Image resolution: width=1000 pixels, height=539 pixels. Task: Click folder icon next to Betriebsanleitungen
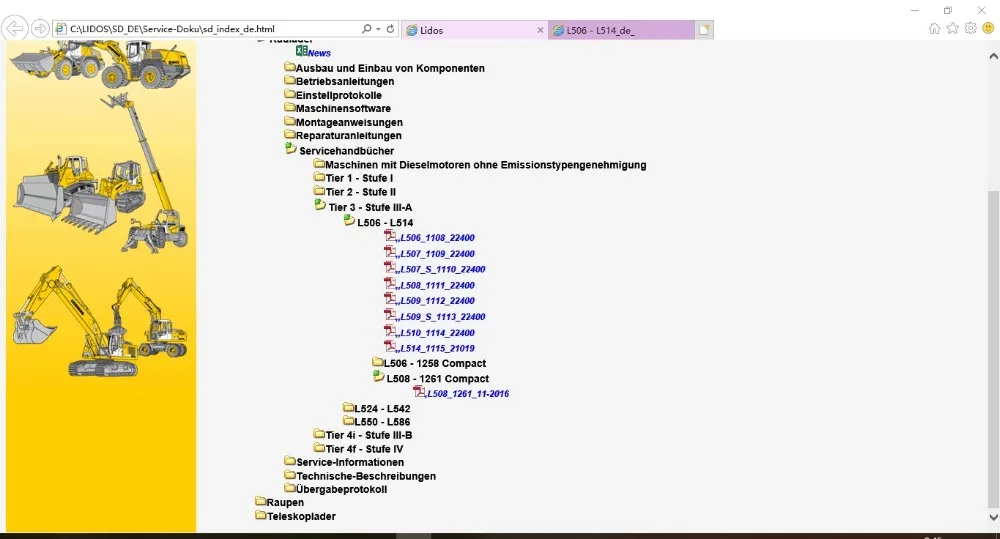(x=290, y=80)
